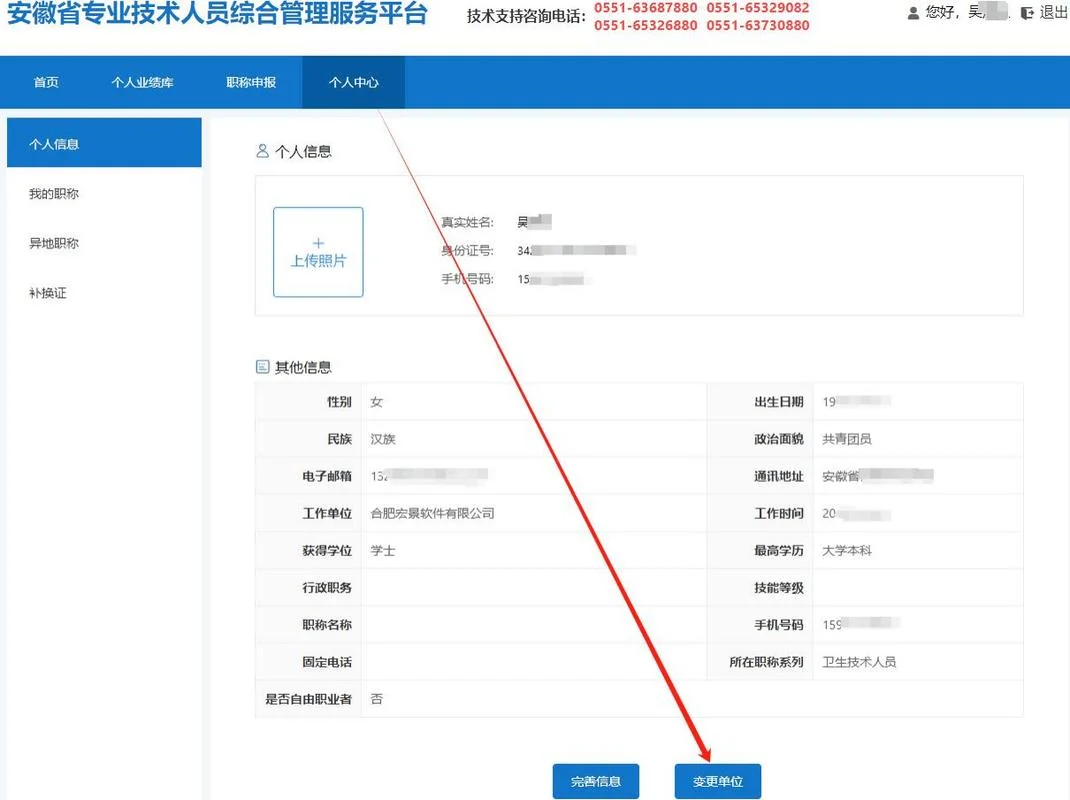This screenshot has width=1070, height=800.
Task: Click the 是否自由职业者 value 否
Action: pyautogui.click(x=377, y=699)
